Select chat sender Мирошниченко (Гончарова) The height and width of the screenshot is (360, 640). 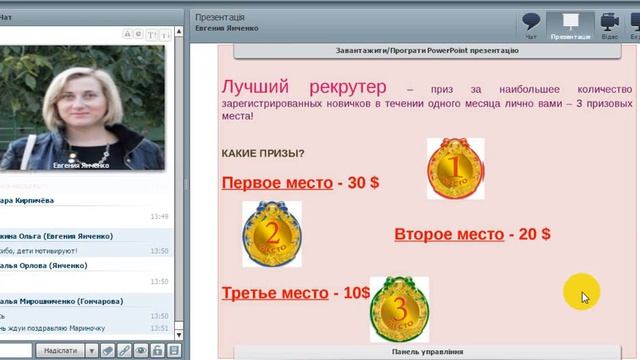(62, 302)
